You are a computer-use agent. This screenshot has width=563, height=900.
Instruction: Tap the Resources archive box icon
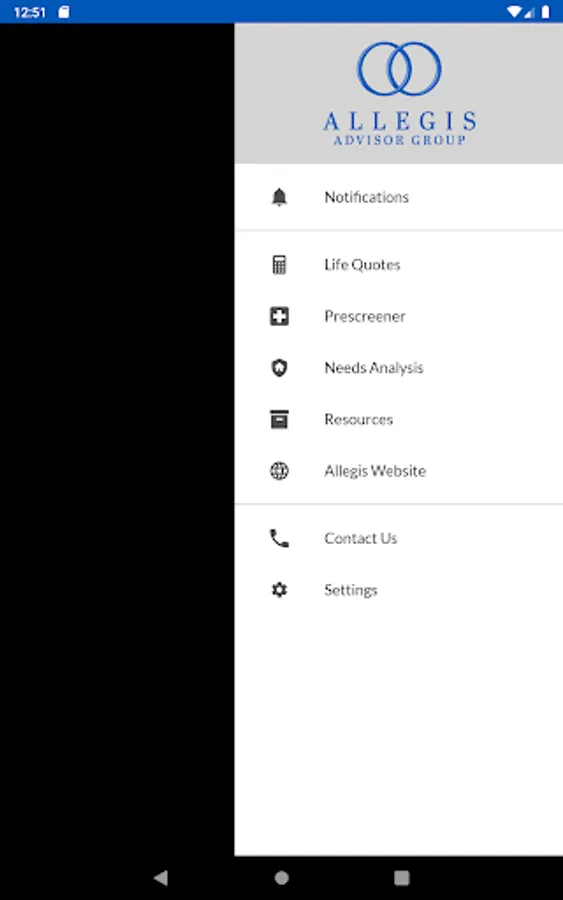click(279, 419)
